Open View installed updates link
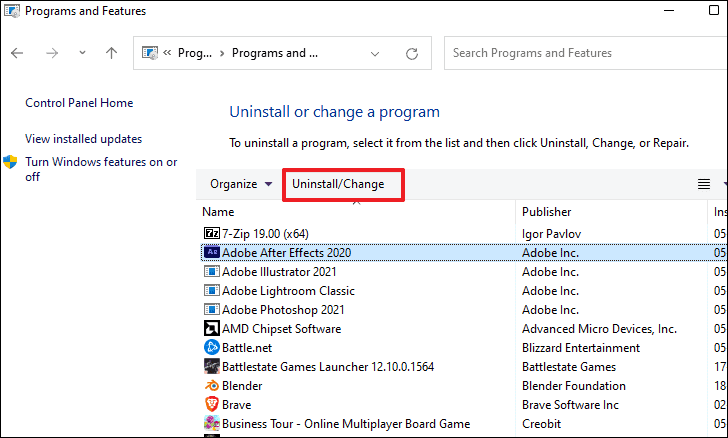Viewport: 728px width, 438px height. tap(84, 139)
